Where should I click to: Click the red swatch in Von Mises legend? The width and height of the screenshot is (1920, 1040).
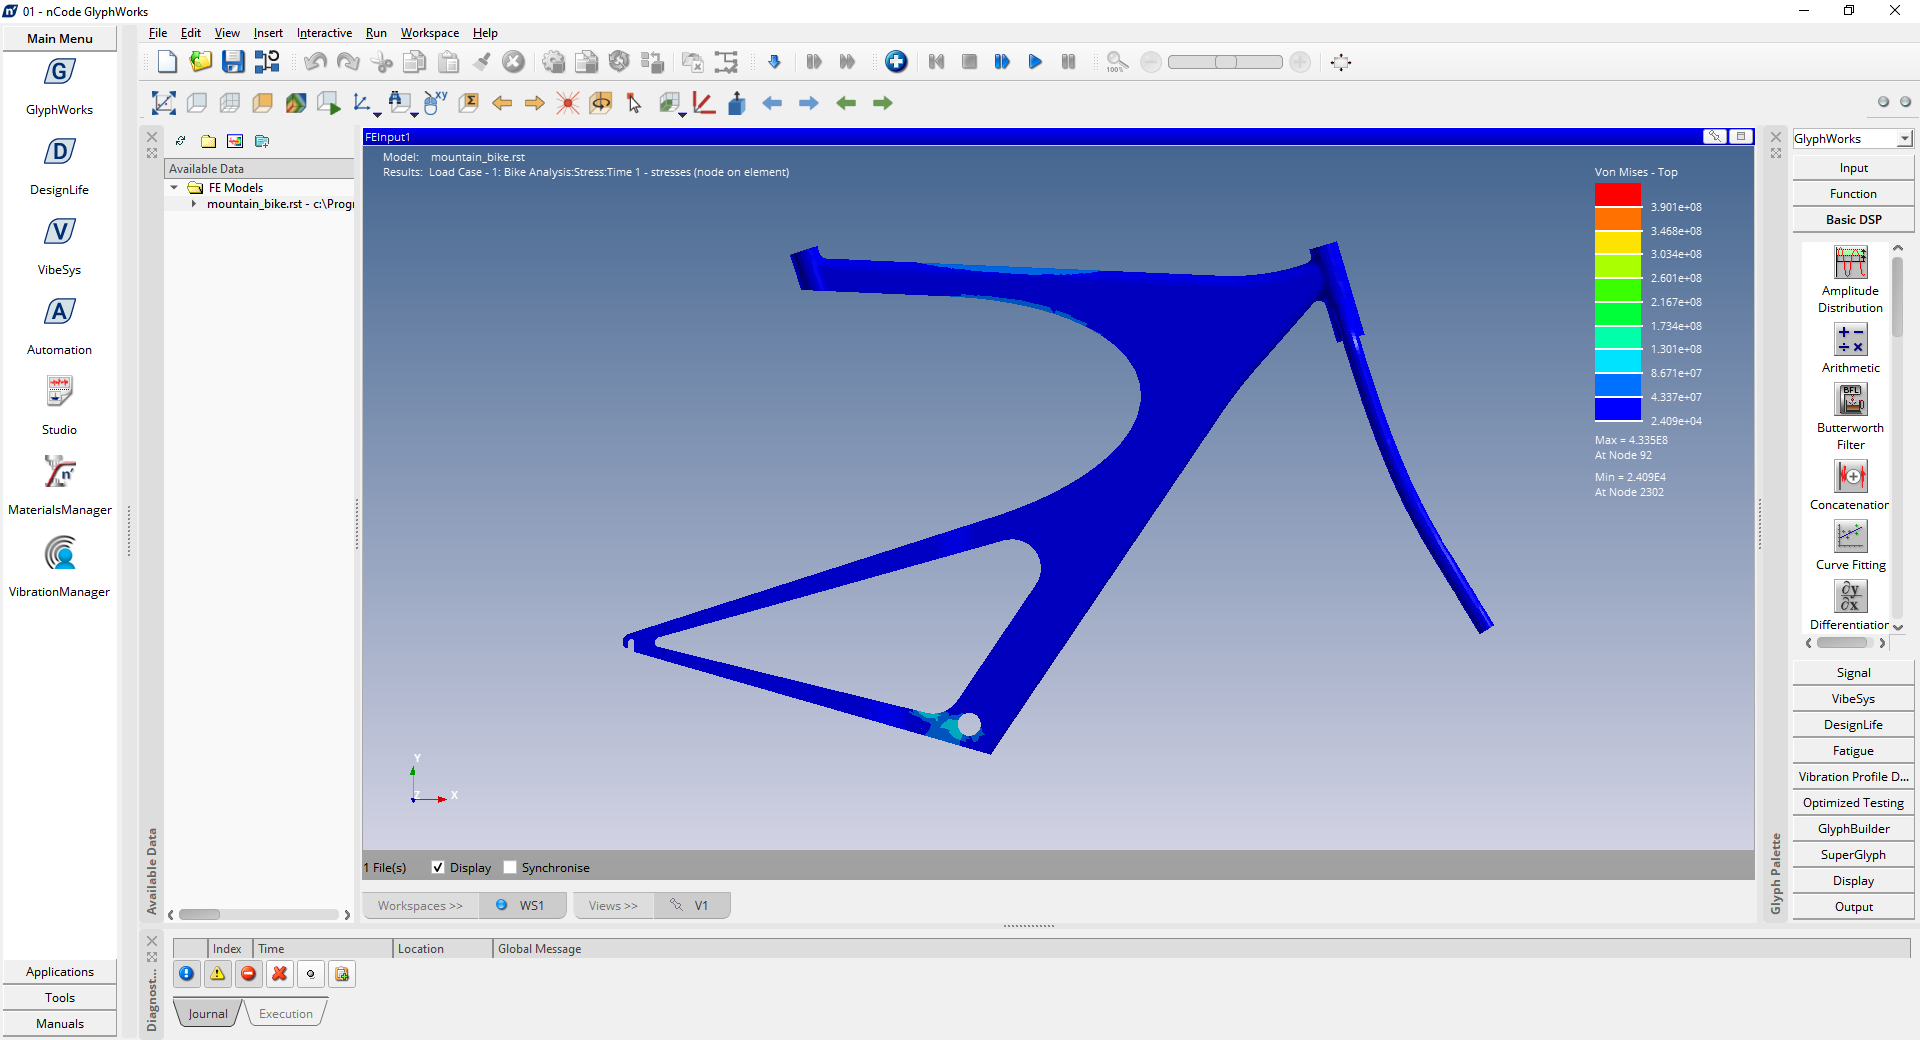click(x=1618, y=195)
